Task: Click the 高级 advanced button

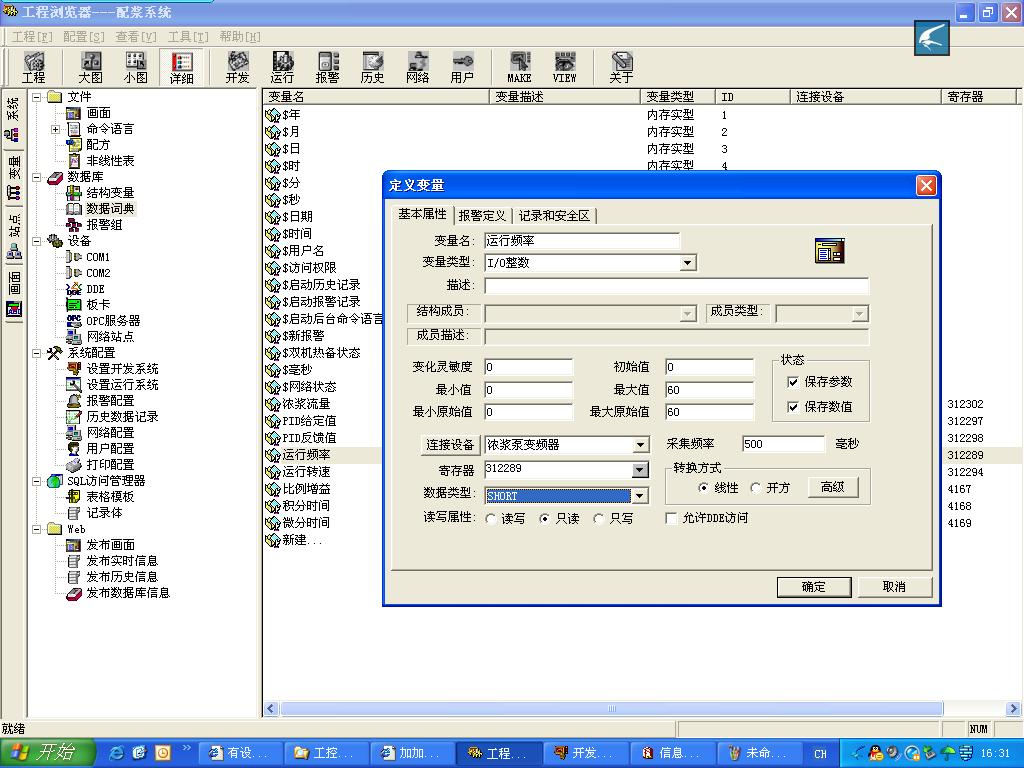Action: [832, 487]
